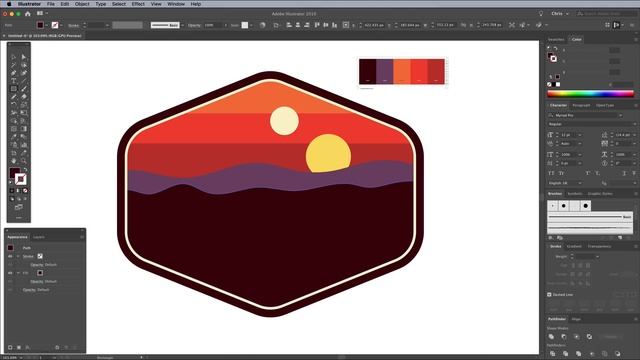640x360 pixels.
Task: Switch to the Symbols panel tab
Action: click(x=575, y=193)
